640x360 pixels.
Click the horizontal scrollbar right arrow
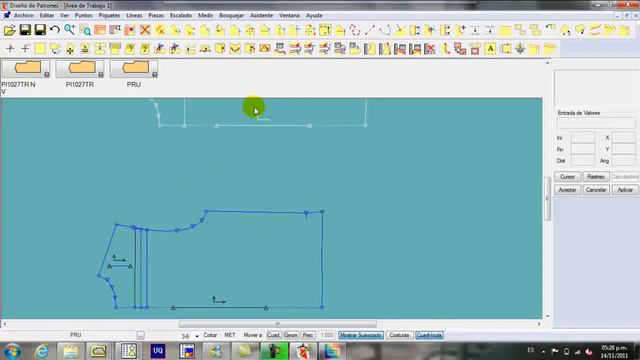539,324
